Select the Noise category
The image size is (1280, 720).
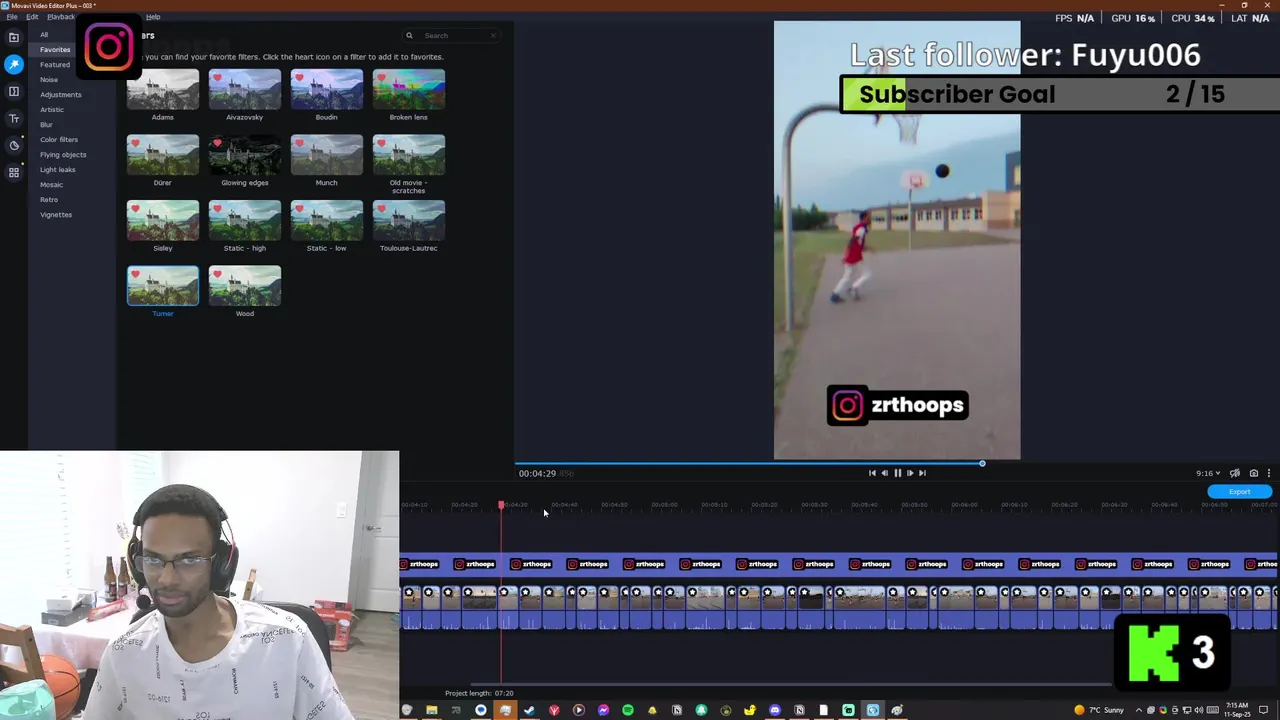(49, 80)
